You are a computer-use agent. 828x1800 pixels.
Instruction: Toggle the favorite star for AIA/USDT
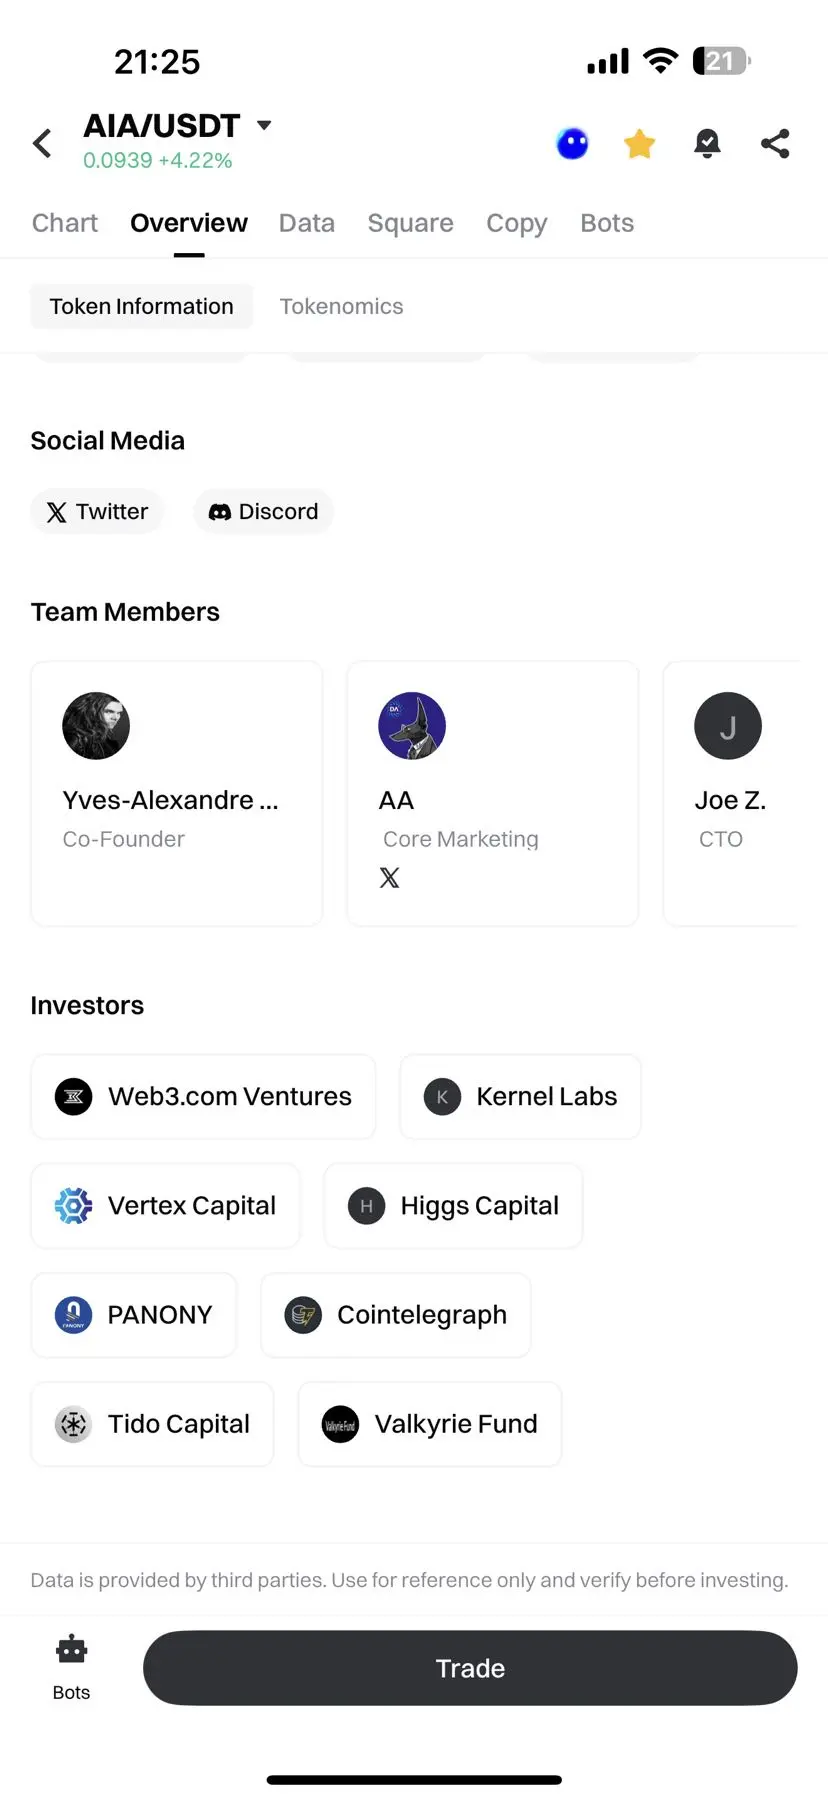(x=639, y=144)
